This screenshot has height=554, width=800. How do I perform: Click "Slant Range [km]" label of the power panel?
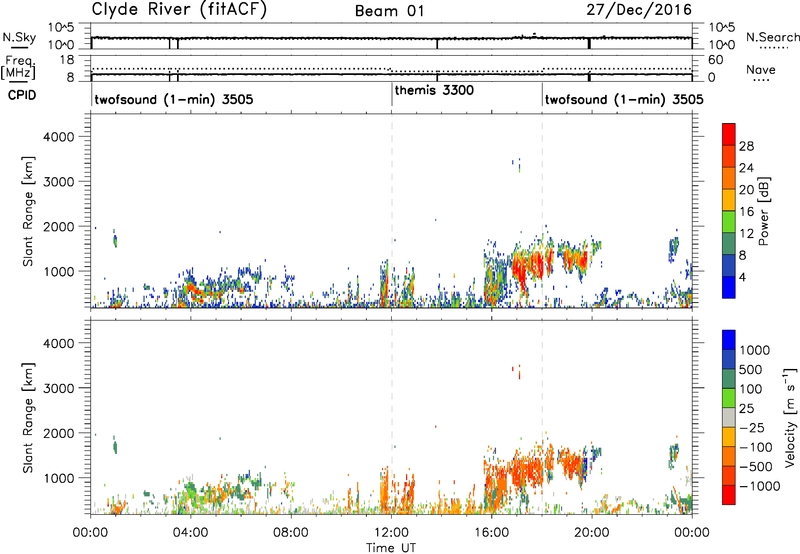[28, 211]
